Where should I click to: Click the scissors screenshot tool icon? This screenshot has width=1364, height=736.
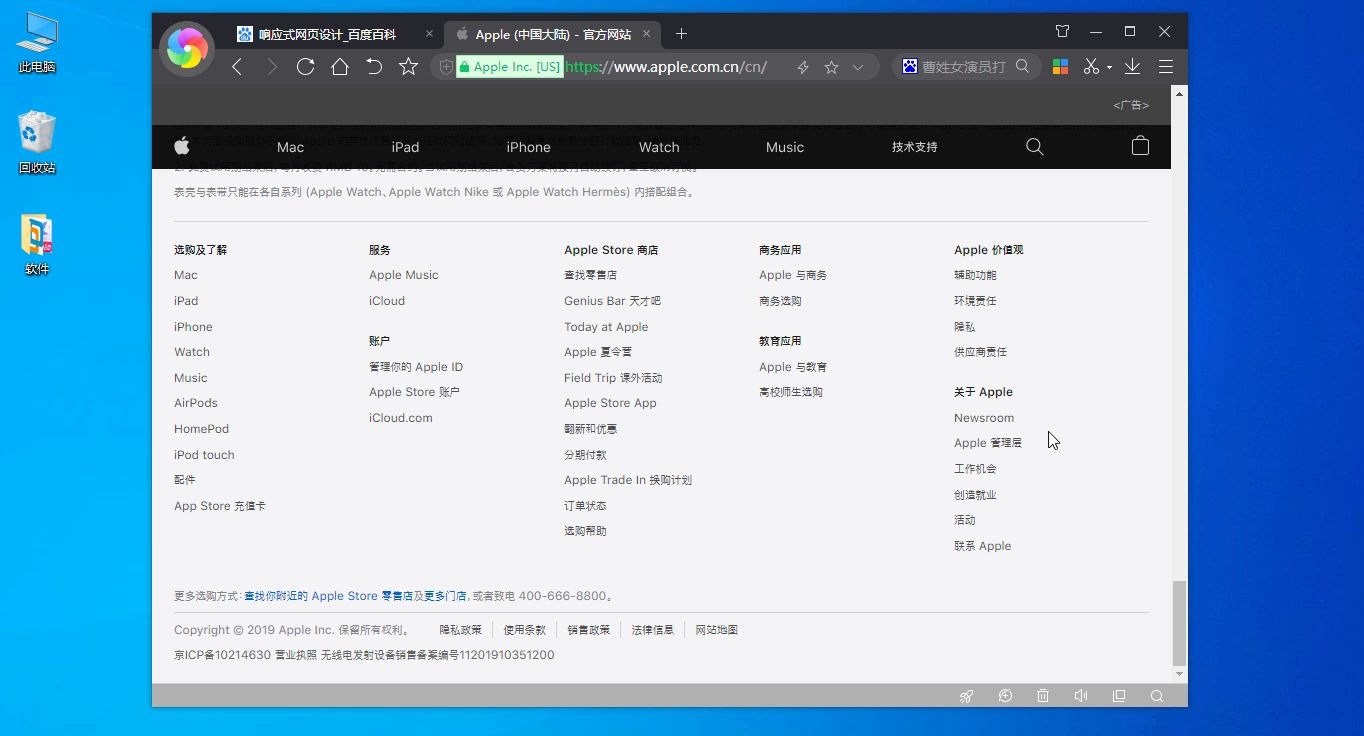[x=1092, y=67]
